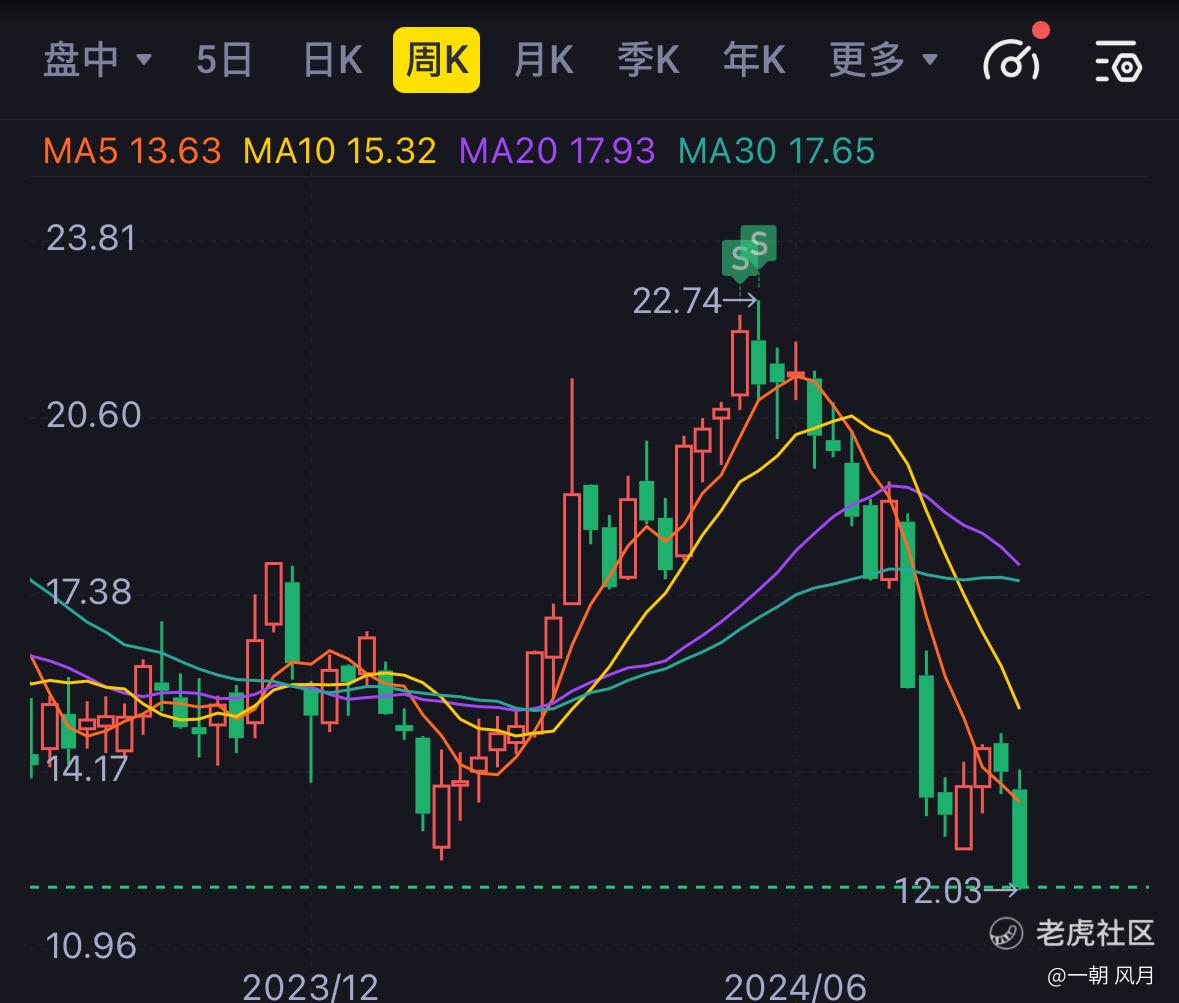Select the highlighted 周K weekly tab
This screenshot has height=1003, width=1179.
(436, 59)
